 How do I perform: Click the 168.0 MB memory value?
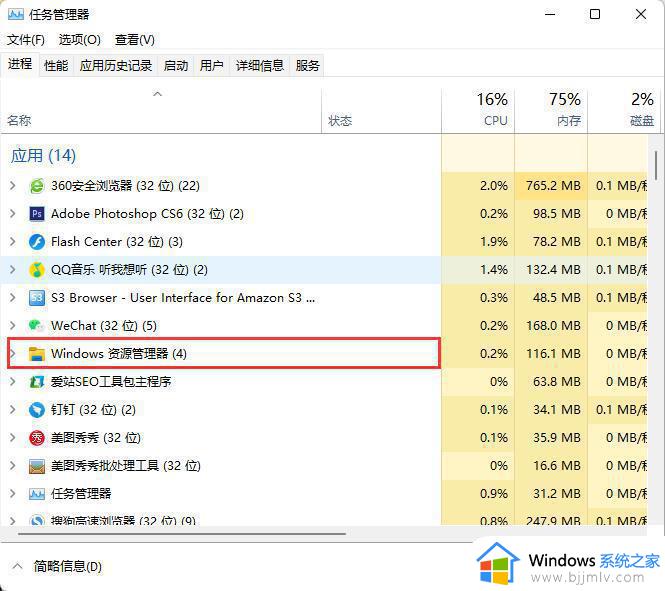[x=553, y=326]
